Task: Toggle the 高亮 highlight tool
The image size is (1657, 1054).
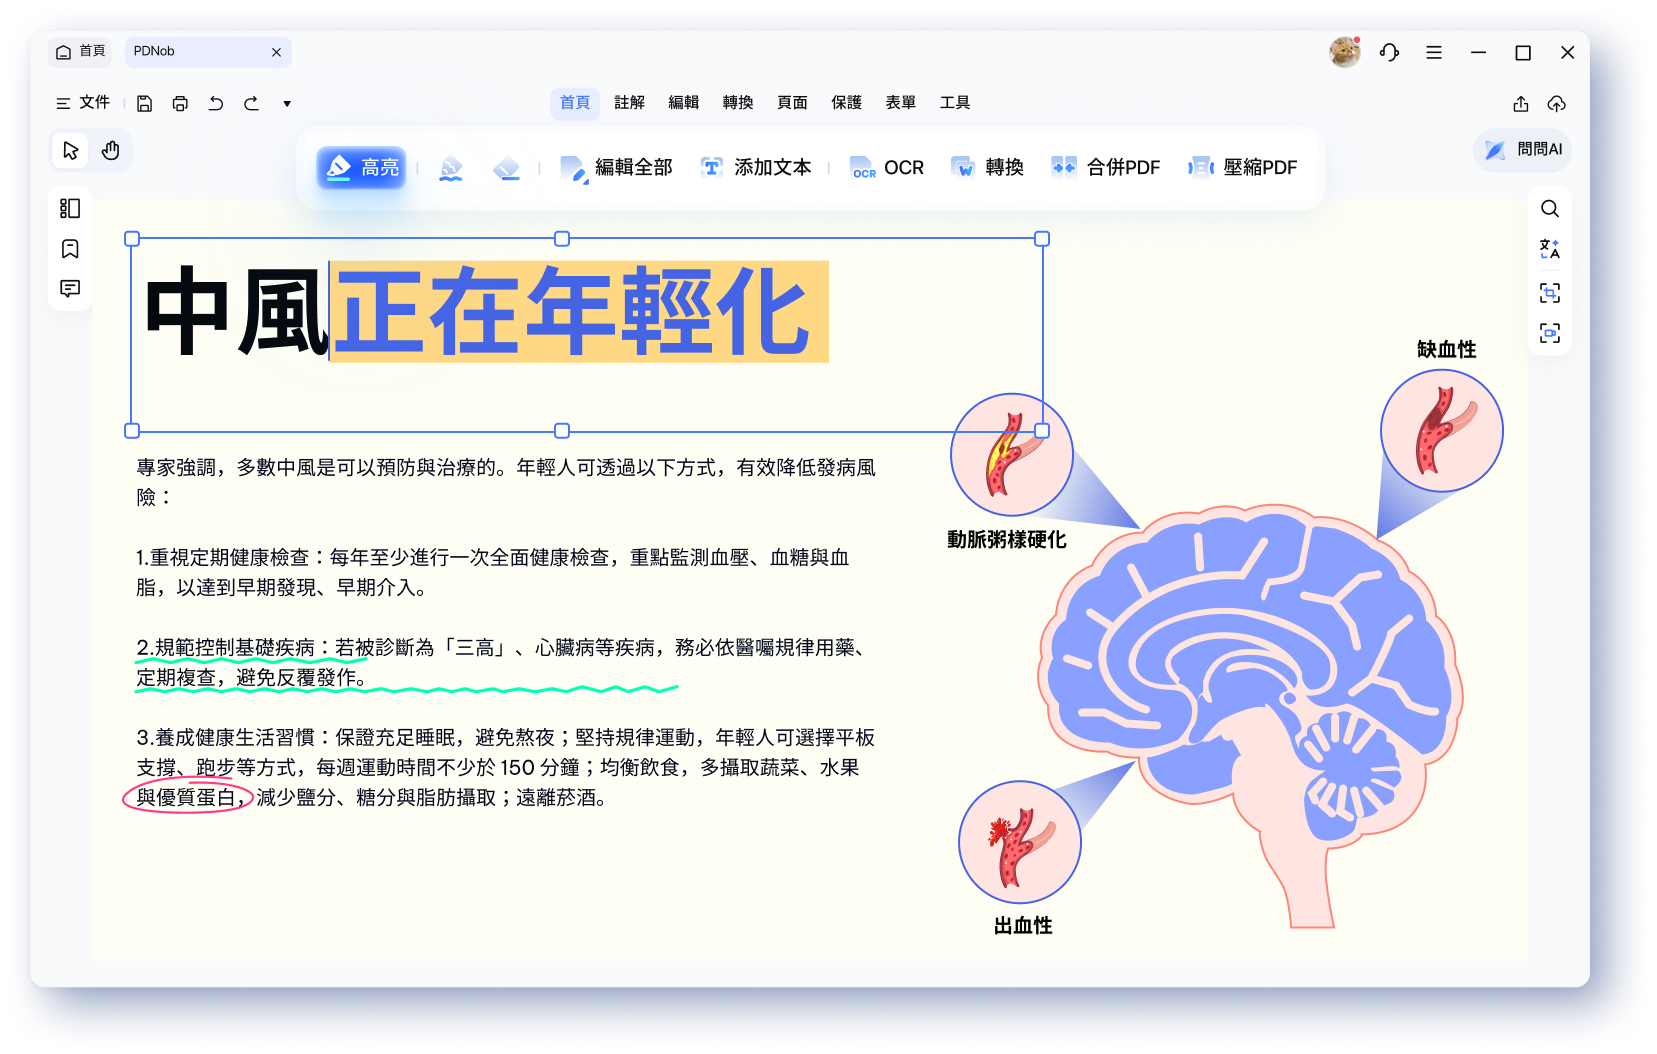Action: 361,167
